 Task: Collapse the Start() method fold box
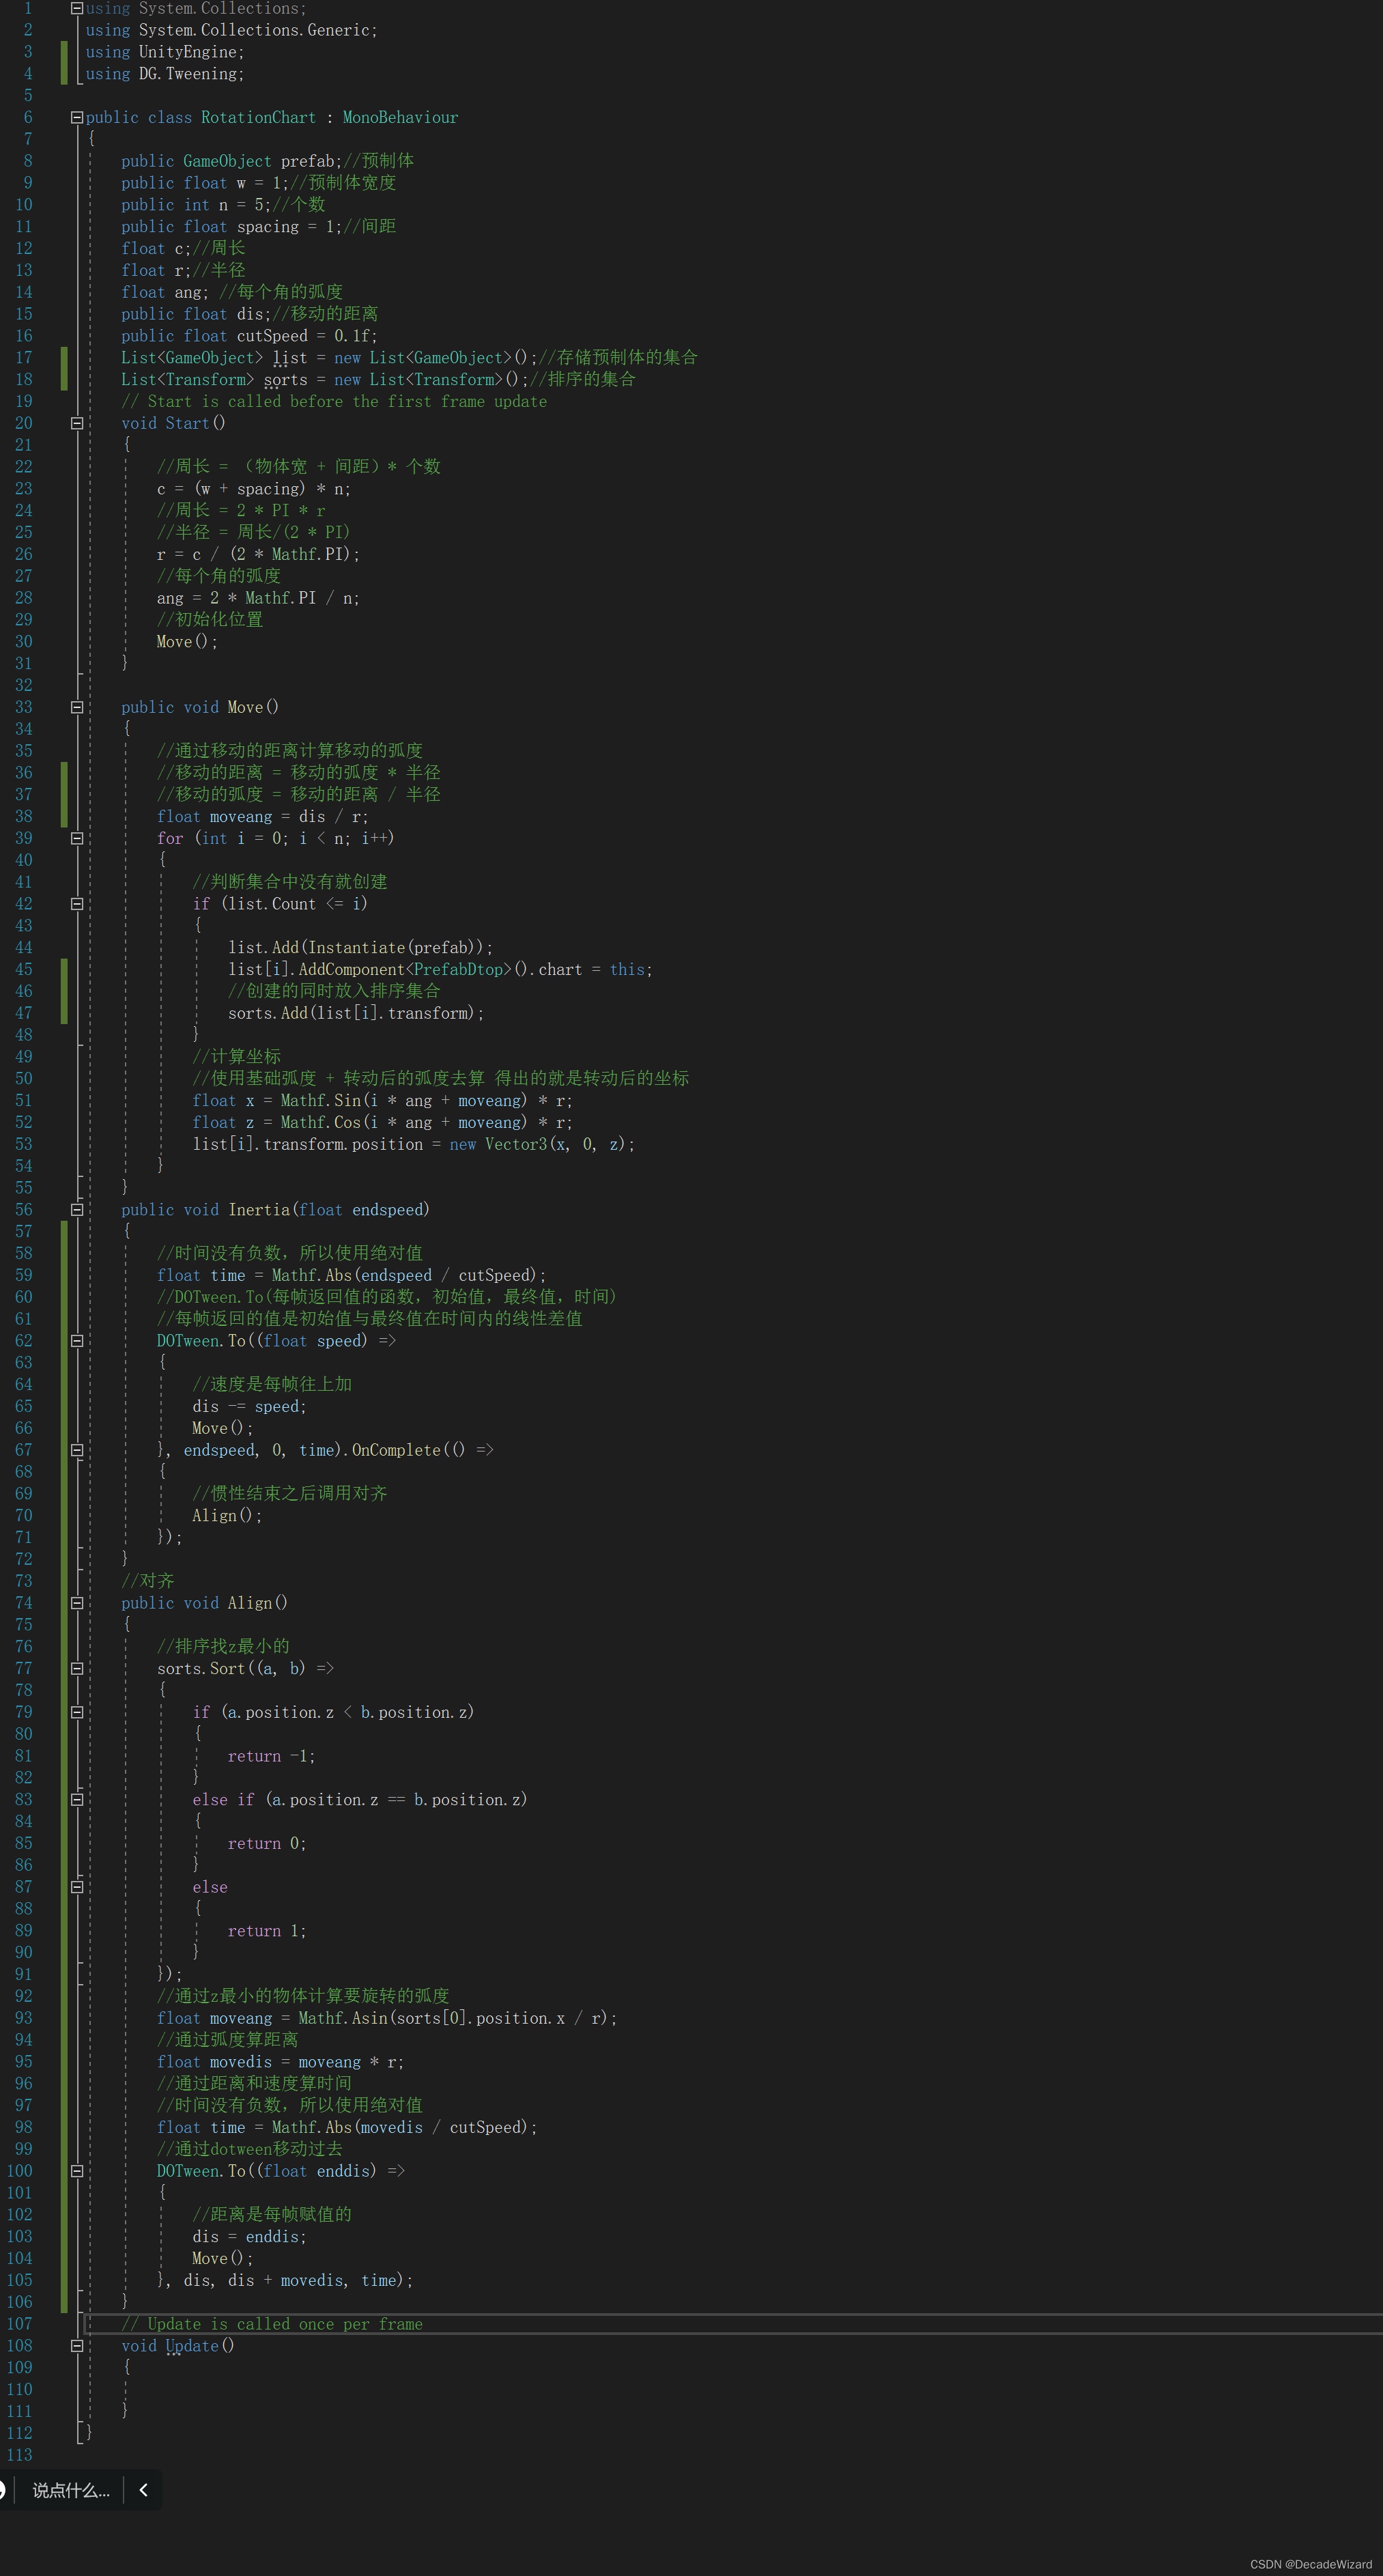[77, 423]
